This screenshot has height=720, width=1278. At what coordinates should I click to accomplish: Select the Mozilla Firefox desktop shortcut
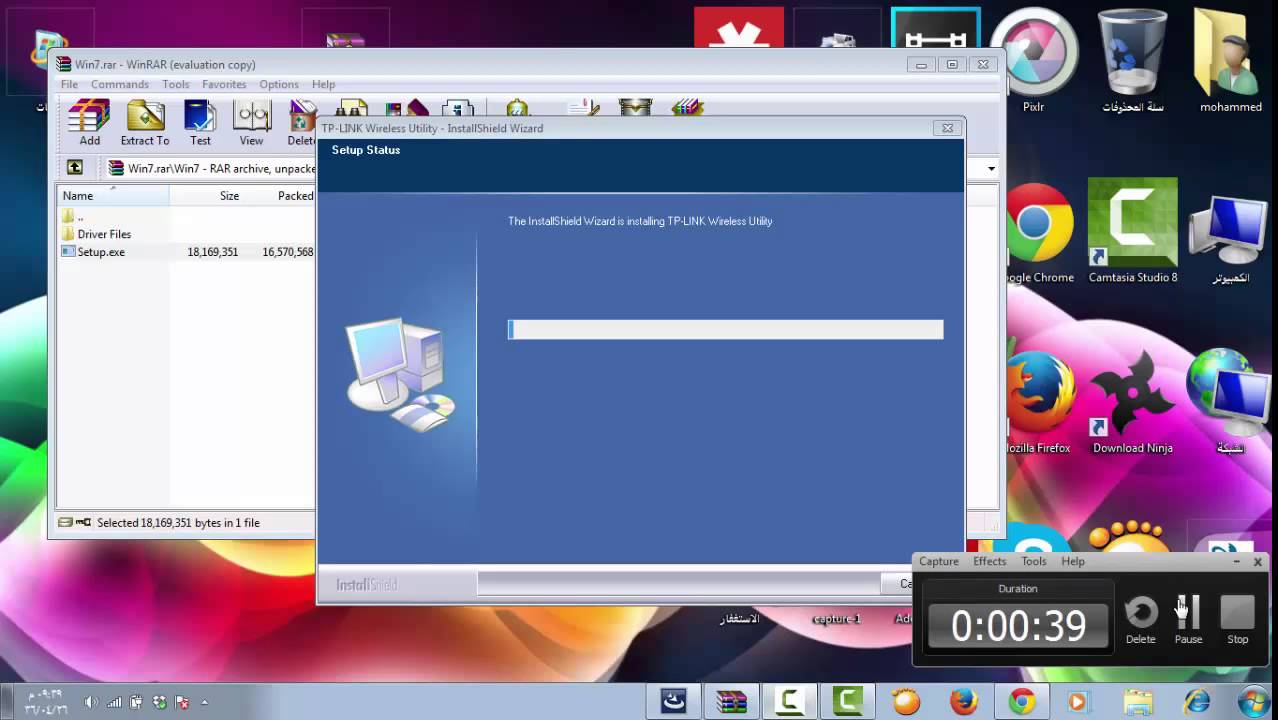(x=1038, y=403)
